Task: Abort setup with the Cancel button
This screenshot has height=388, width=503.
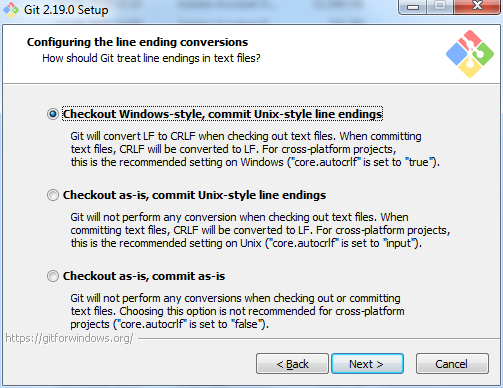Action: [x=452, y=364]
